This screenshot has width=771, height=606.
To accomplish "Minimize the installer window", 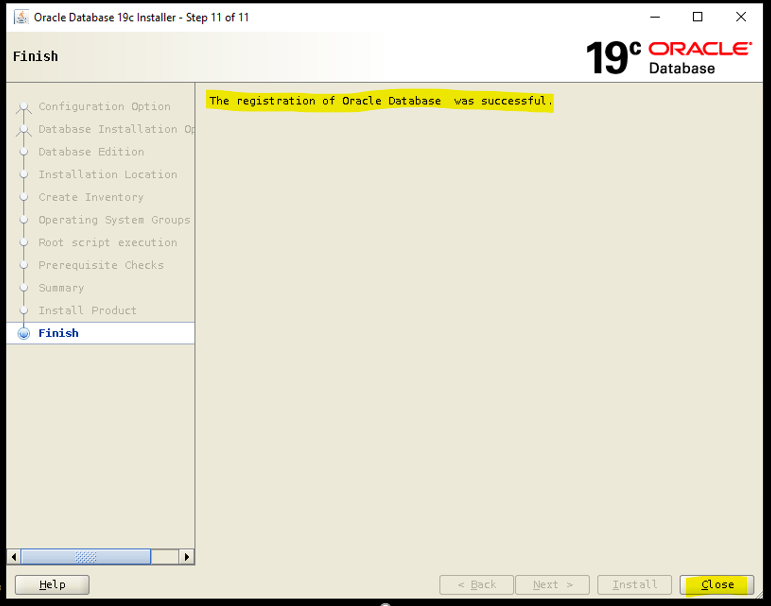I will click(x=655, y=17).
